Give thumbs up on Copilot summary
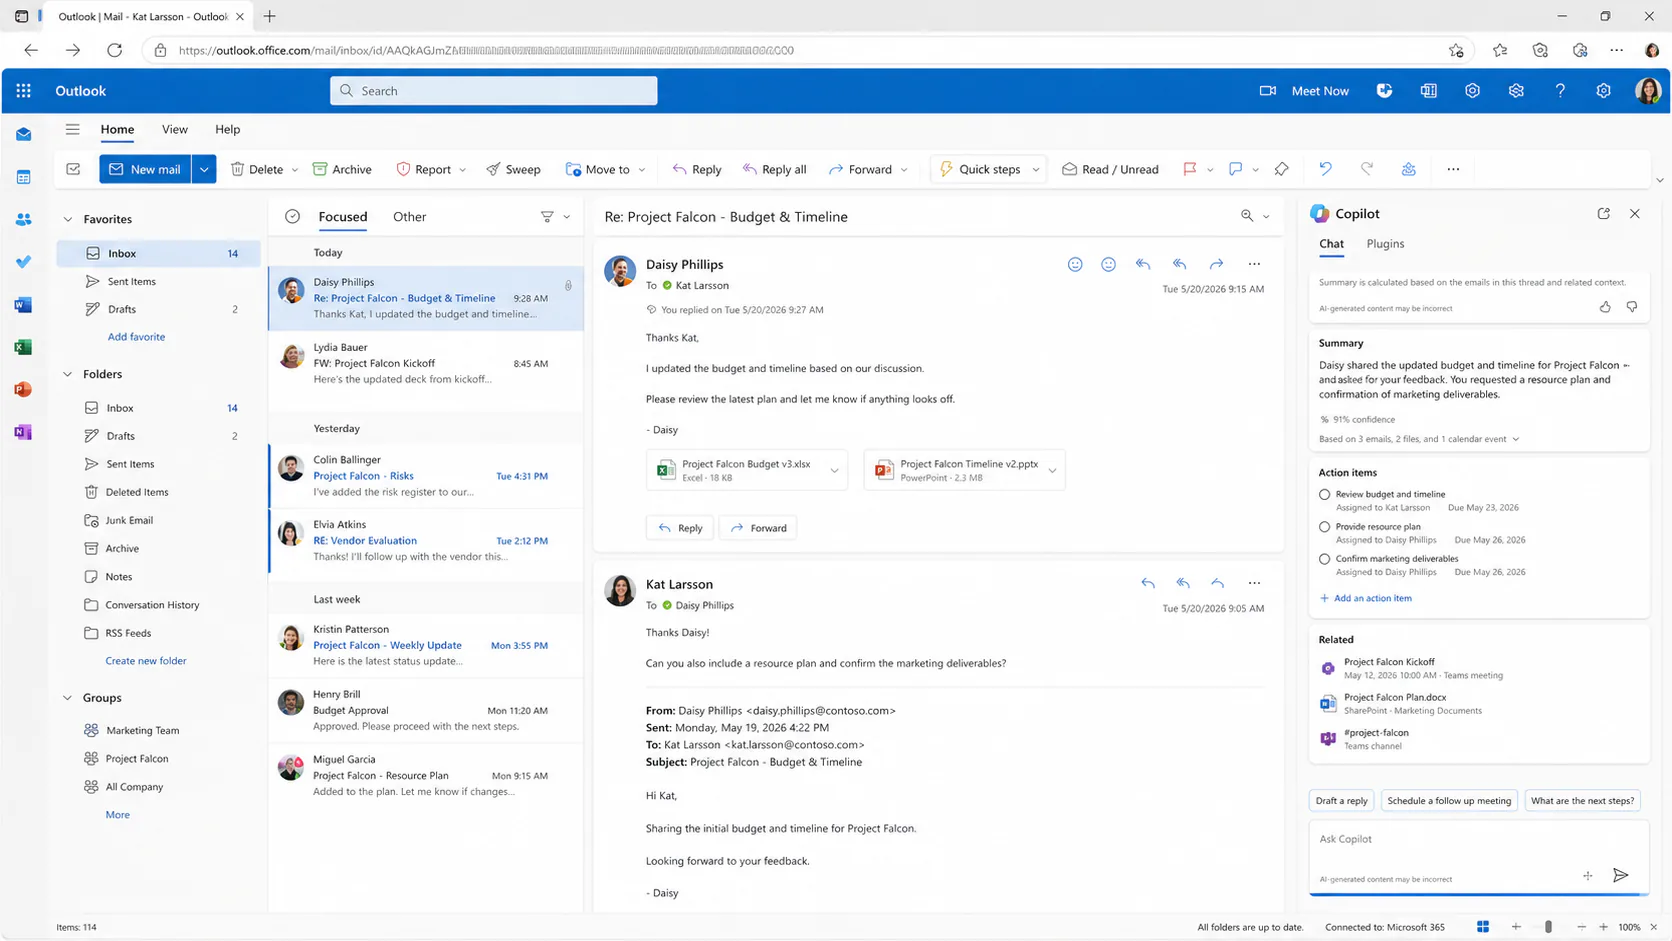1672x941 pixels. point(1605,307)
